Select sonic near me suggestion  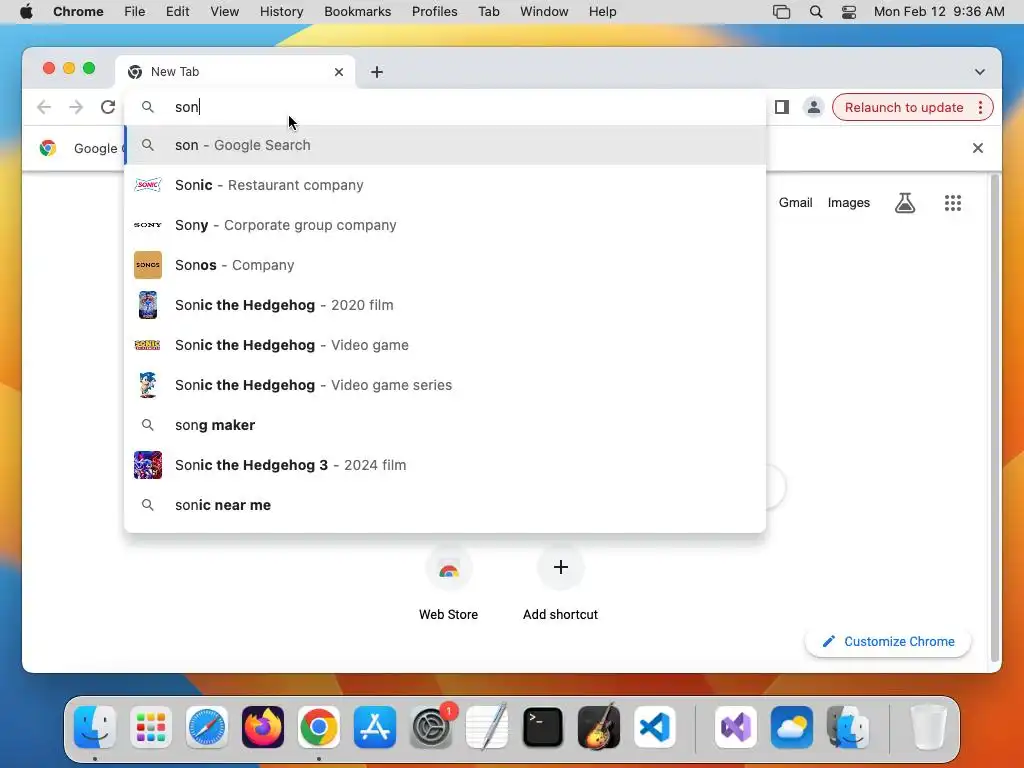click(x=445, y=505)
